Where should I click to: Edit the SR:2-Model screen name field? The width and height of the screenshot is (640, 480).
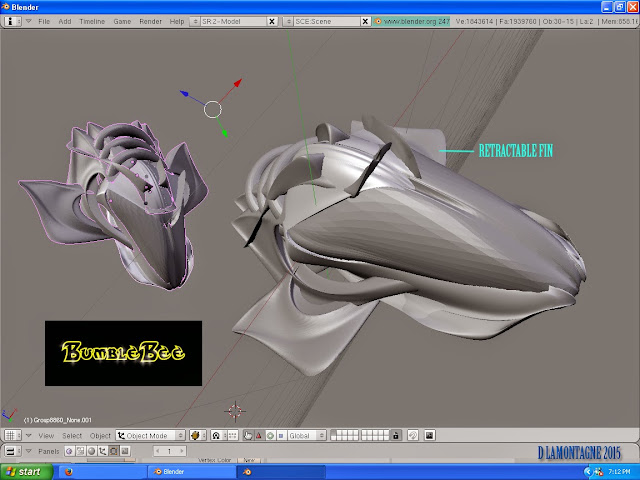coord(233,21)
